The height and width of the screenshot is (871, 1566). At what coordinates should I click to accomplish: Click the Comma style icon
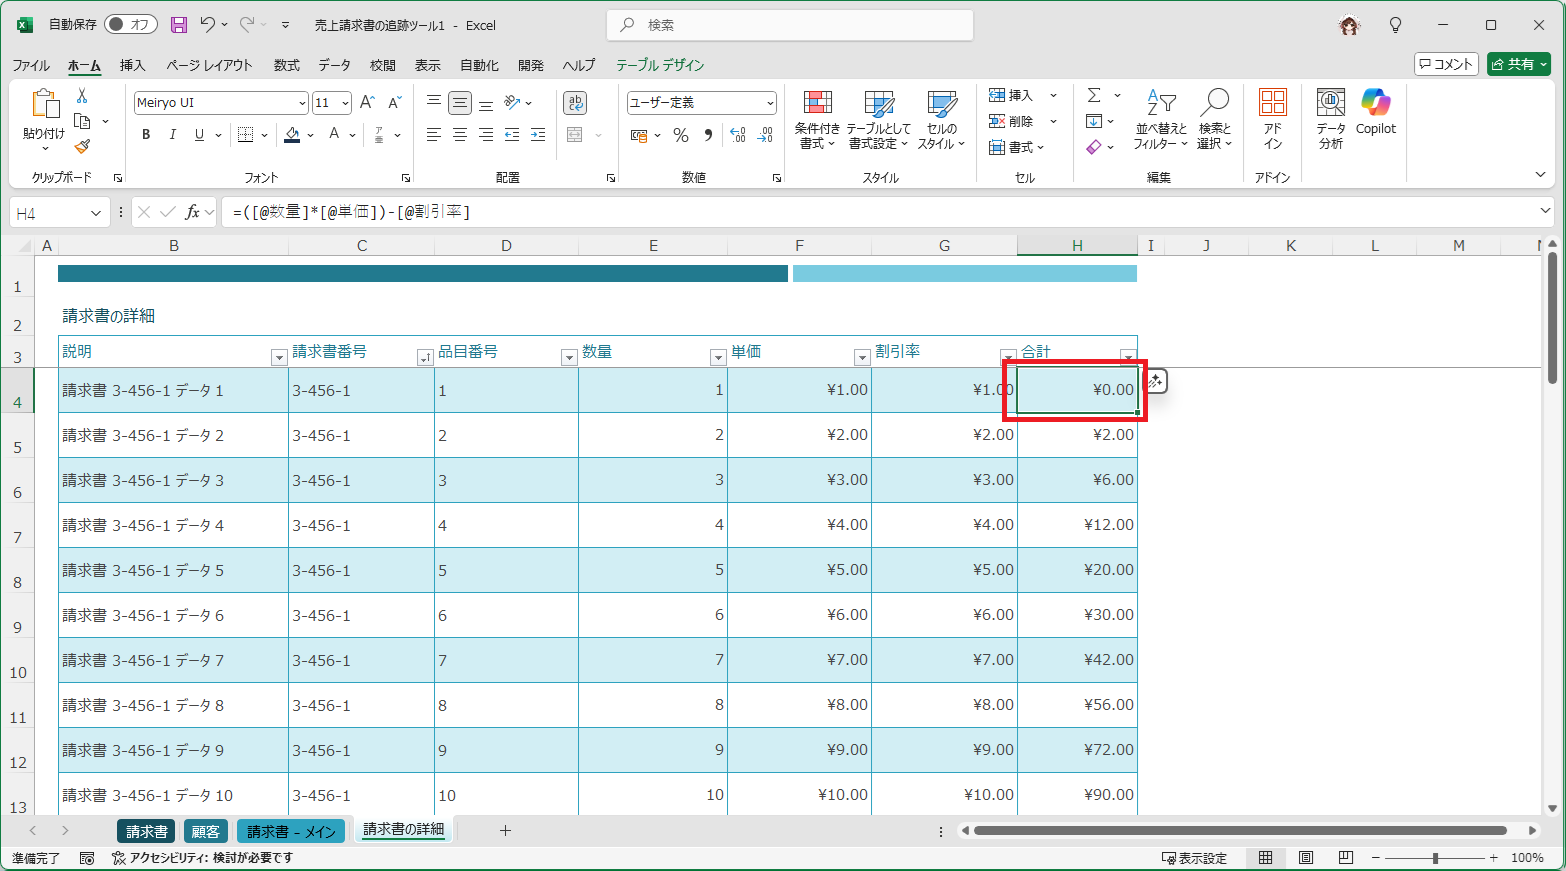point(708,135)
